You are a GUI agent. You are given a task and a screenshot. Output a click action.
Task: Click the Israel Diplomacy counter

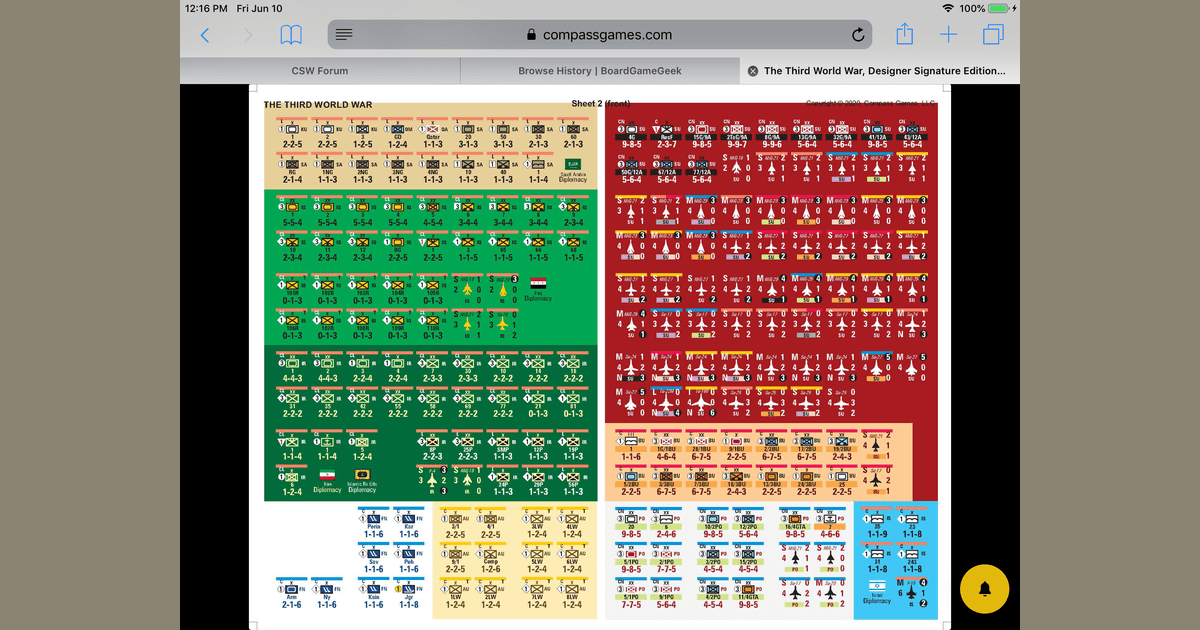click(876, 591)
